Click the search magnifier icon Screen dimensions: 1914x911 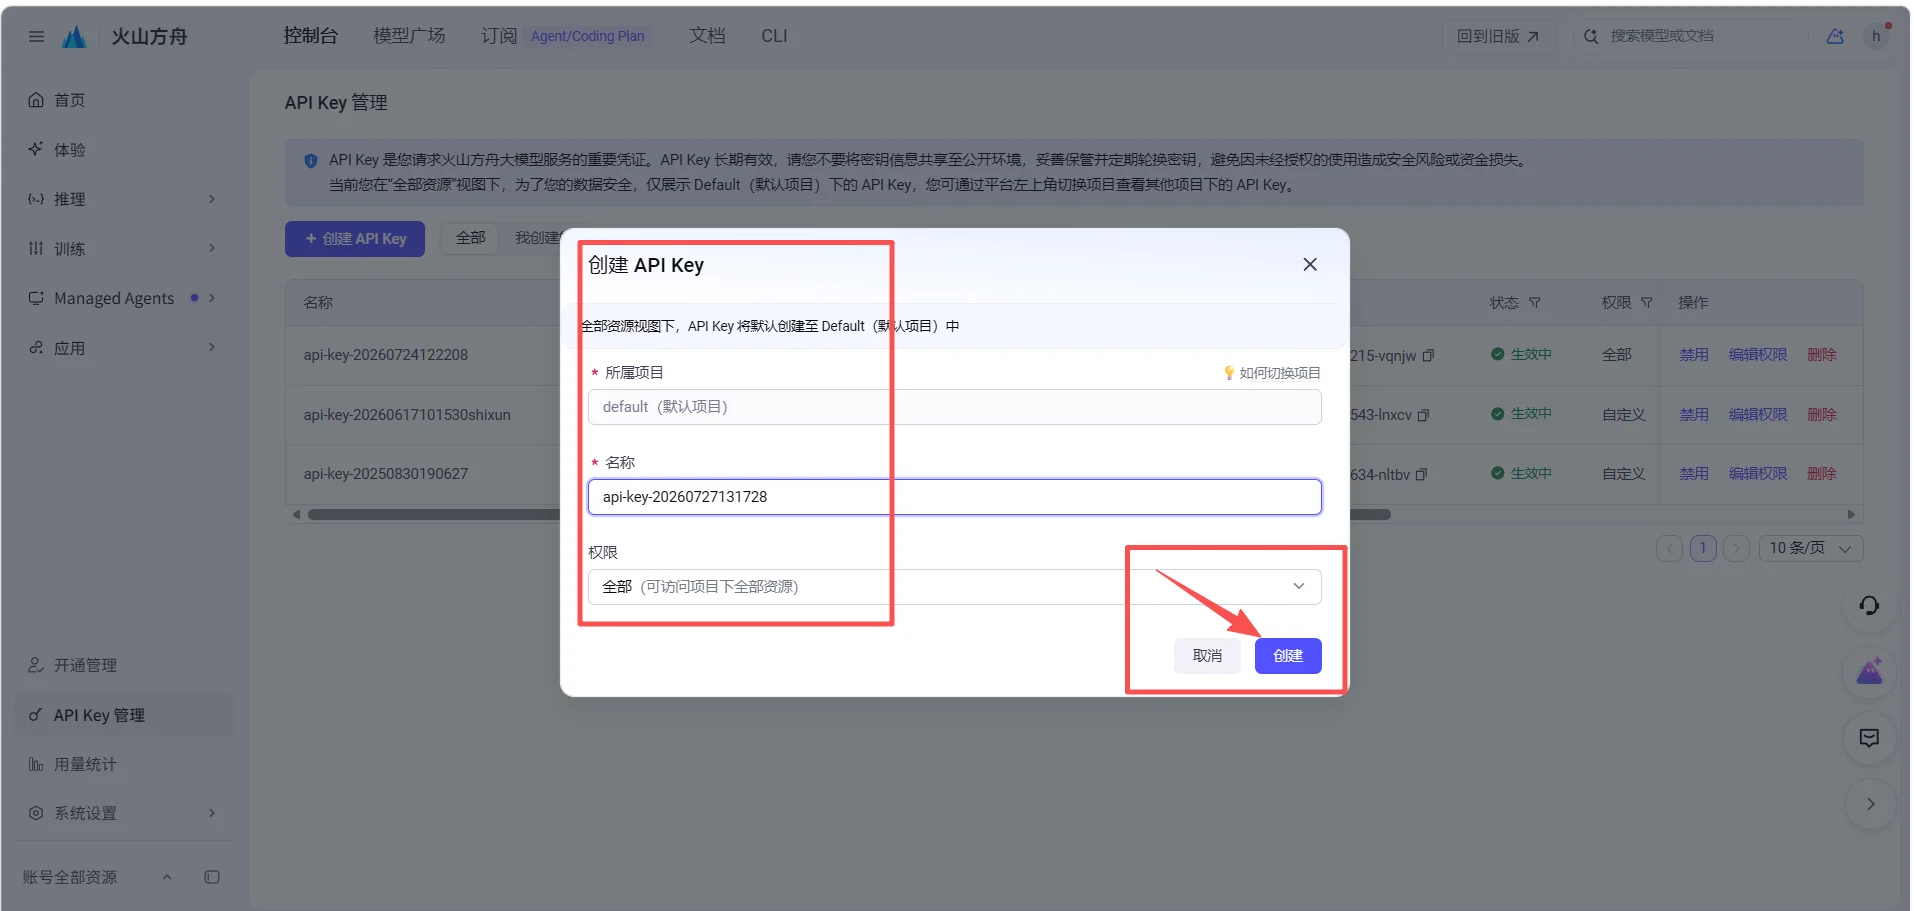click(1590, 36)
